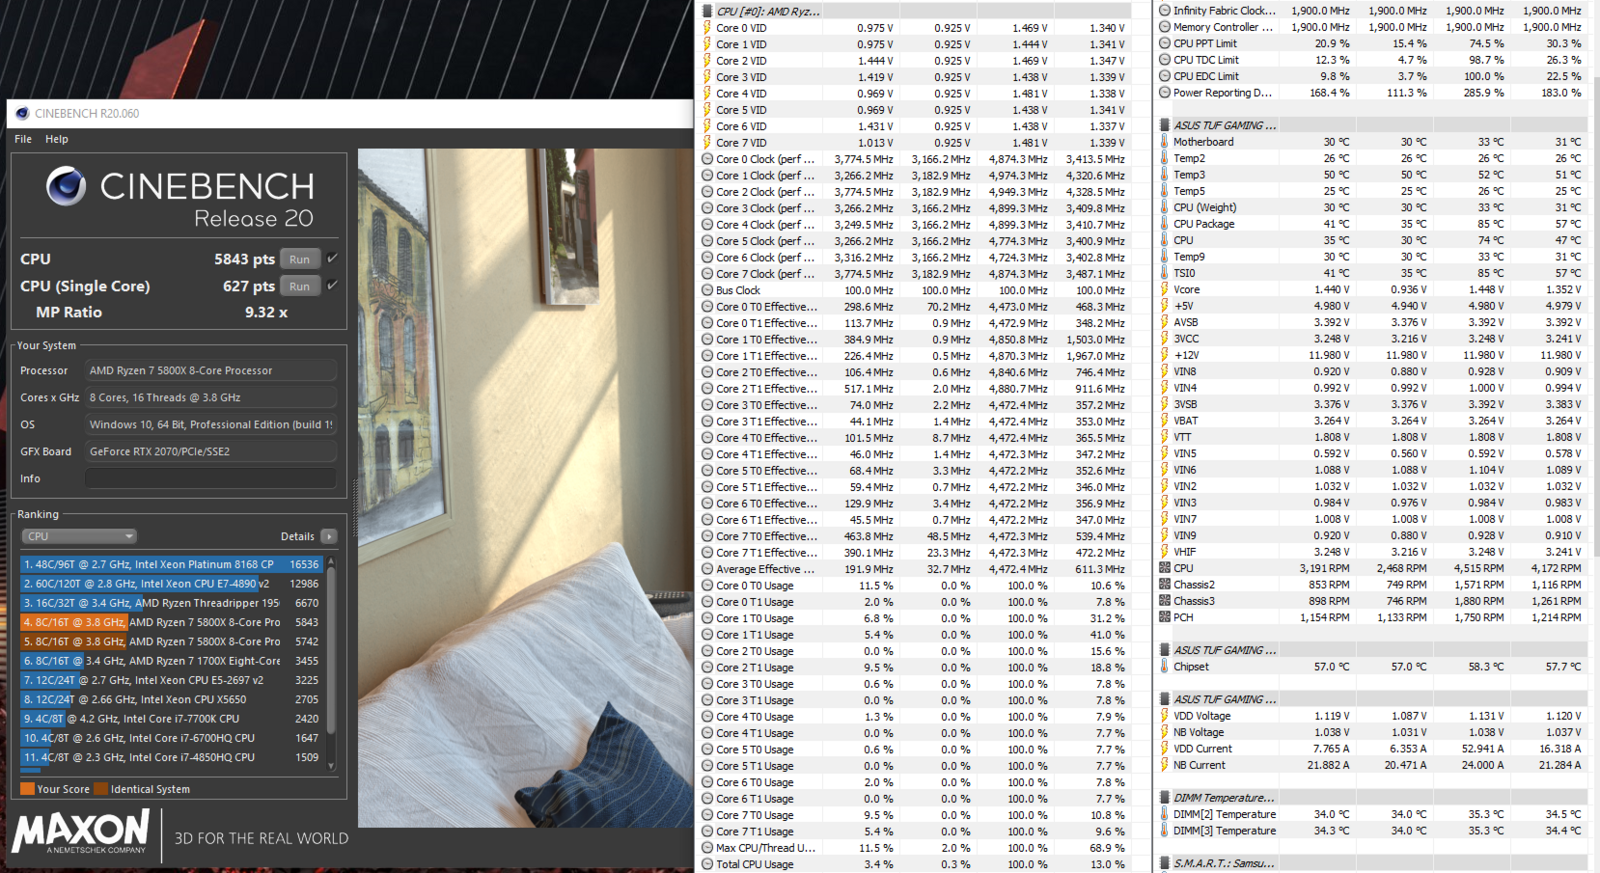Click thermometer icon beside Chipset row
The height and width of the screenshot is (873, 1600).
tap(1165, 666)
